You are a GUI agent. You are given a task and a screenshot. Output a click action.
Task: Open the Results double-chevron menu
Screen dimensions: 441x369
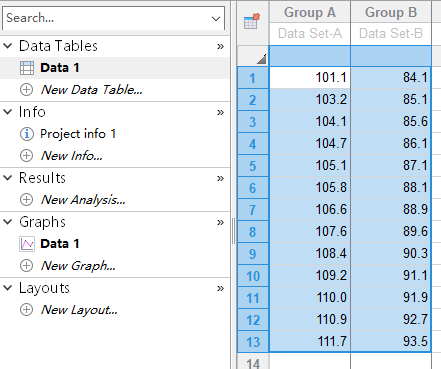tap(220, 178)
